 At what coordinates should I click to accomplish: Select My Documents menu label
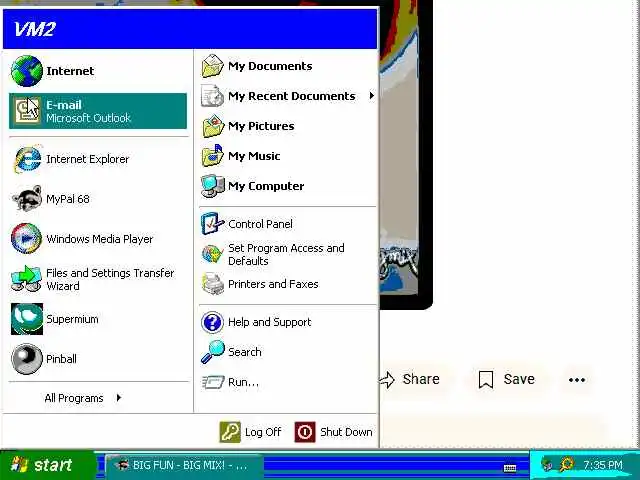(x=270, y=66)
